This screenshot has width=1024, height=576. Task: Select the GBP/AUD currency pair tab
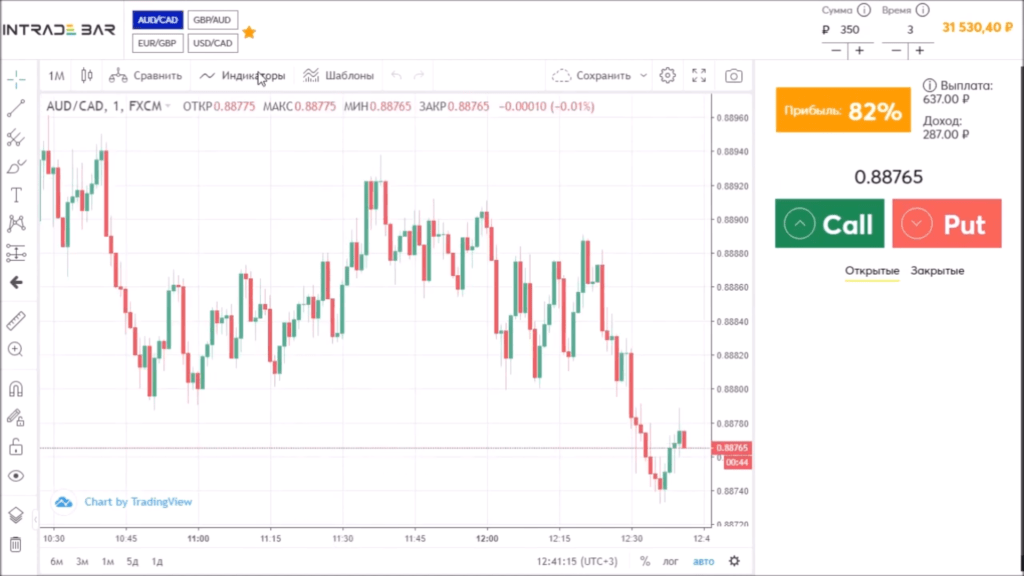[x=212, y=21]
